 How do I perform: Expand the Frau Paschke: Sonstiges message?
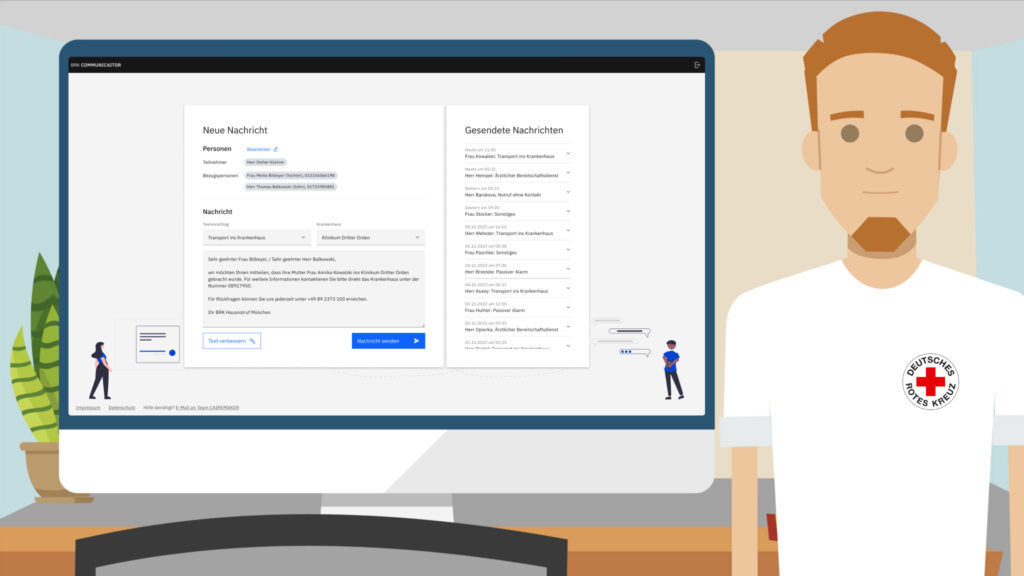point(568,250)
